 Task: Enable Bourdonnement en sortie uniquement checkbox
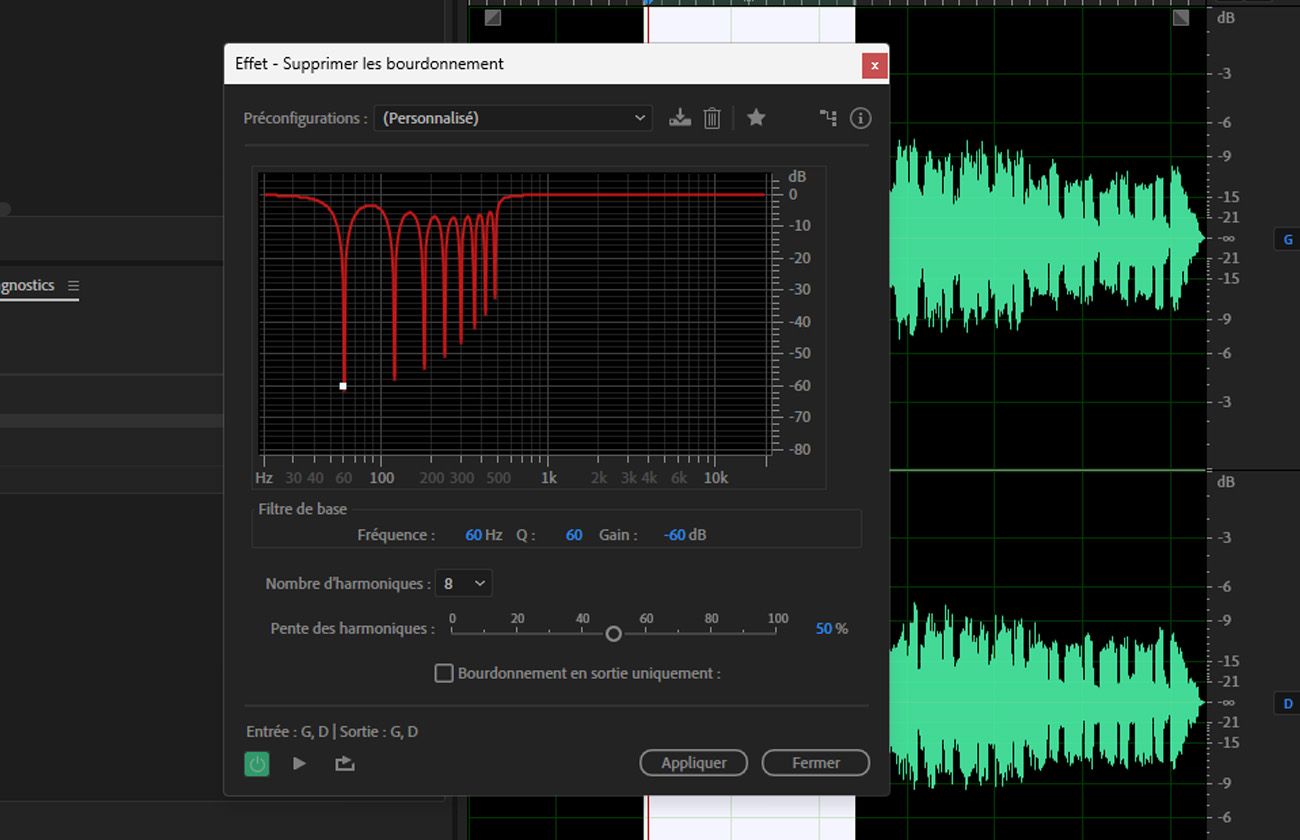(444, 673)
